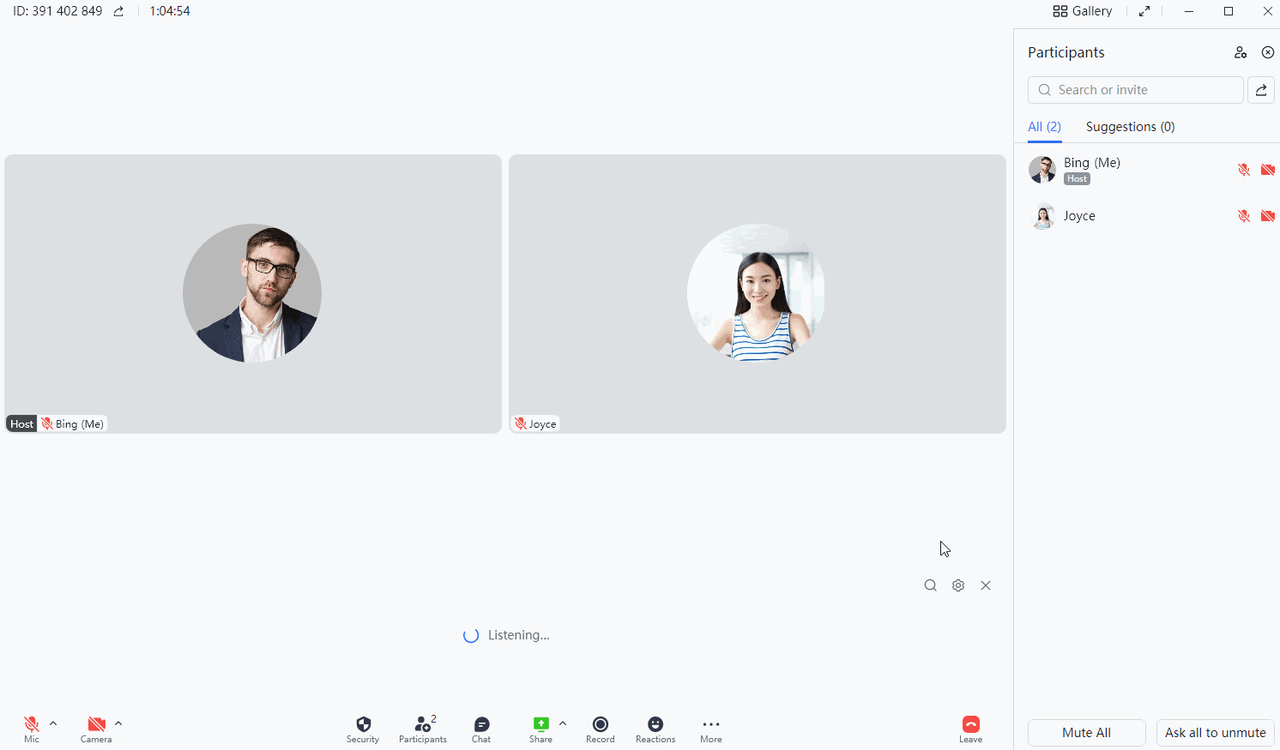Start recording the meeting
This screenshot has width=1280, height=750.
point(600,728)
